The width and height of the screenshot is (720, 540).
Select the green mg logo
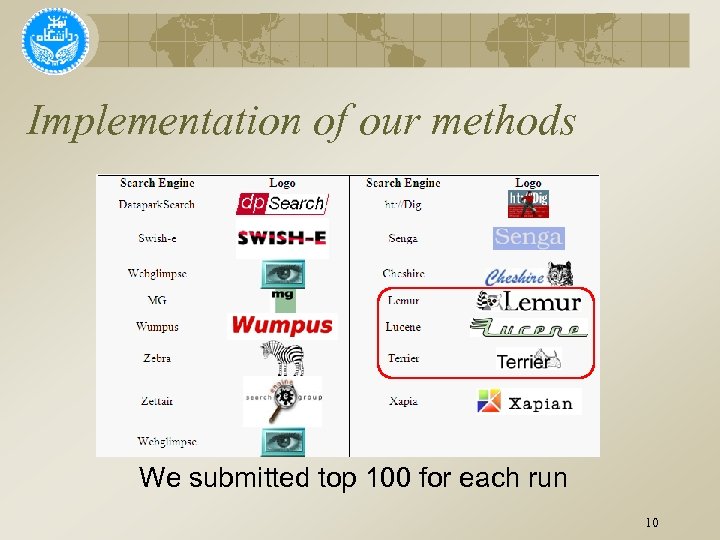click(x=284, y=301)
